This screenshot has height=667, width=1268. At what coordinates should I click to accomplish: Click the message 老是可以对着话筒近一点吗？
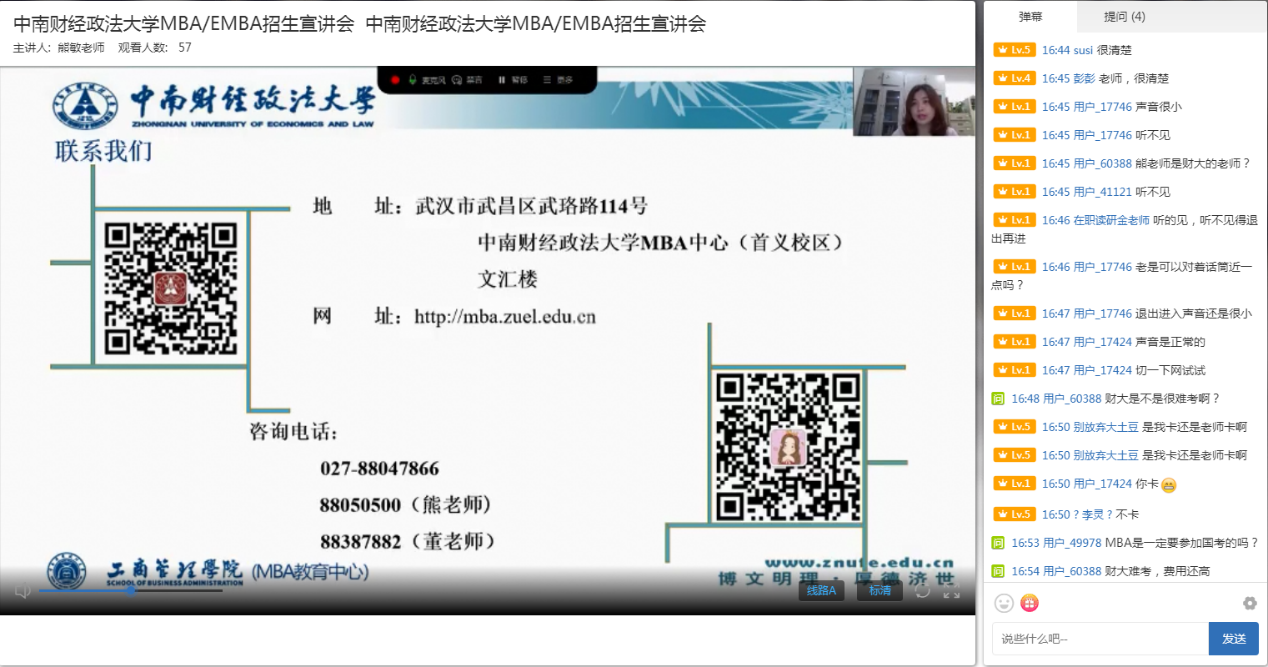tap(1124, 276)
